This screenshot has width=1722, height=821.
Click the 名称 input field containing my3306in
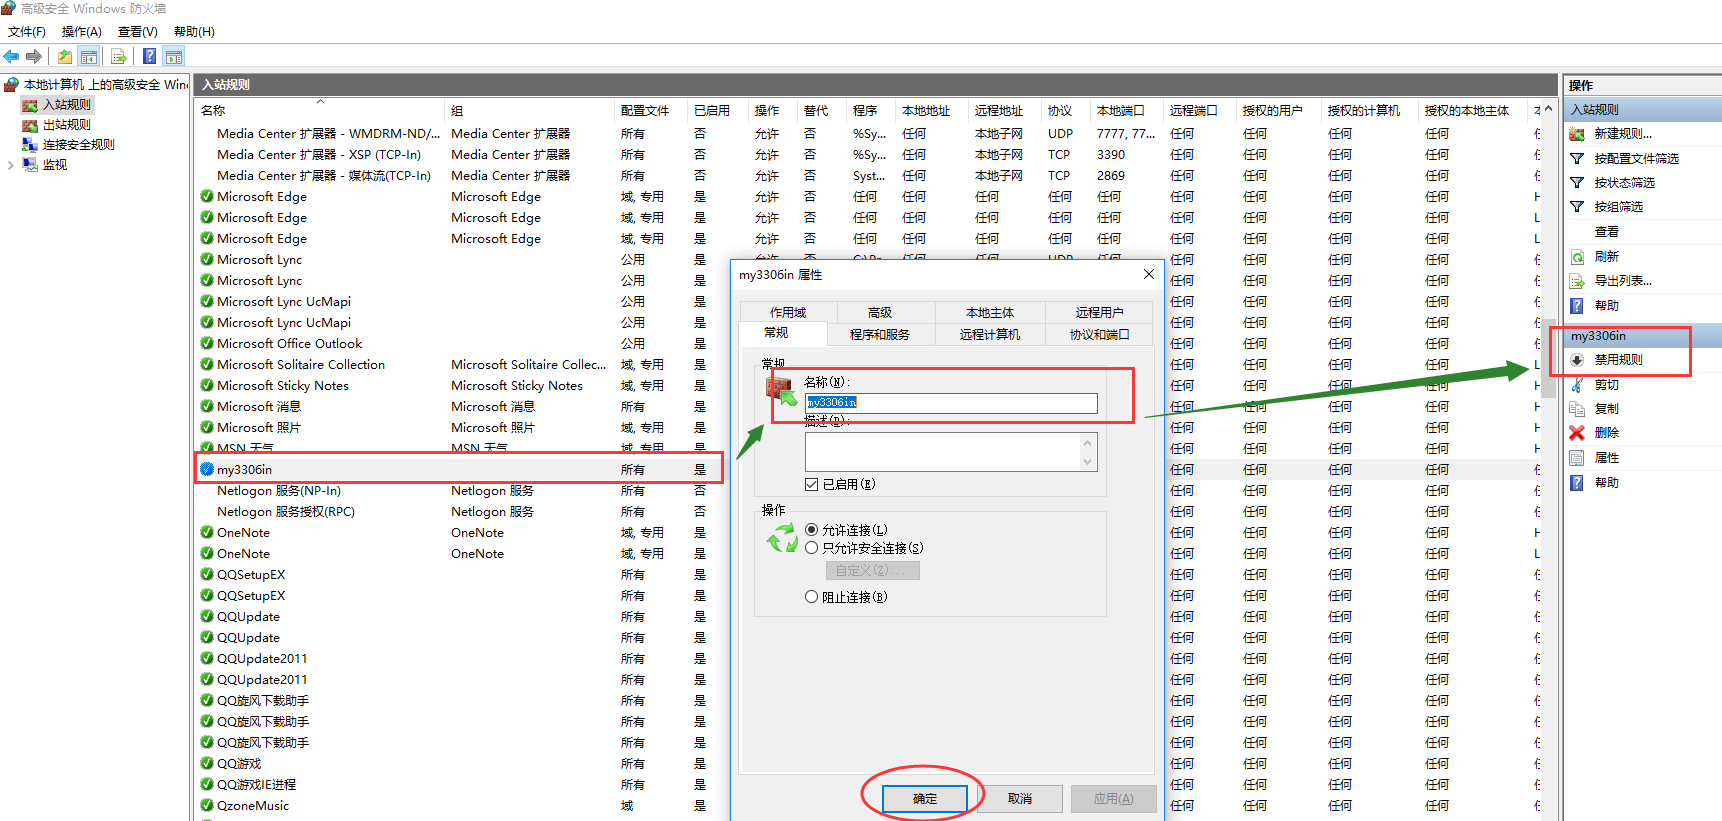(951, 402)
